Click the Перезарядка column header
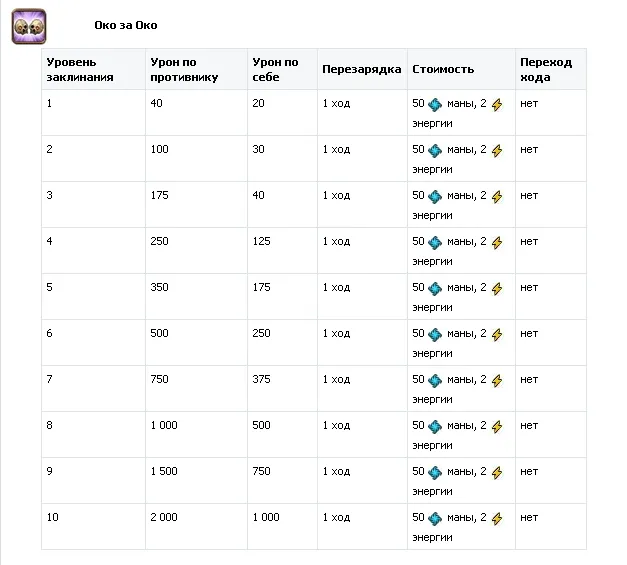Screen dimensions: 627x565 (x=362, y=69)
